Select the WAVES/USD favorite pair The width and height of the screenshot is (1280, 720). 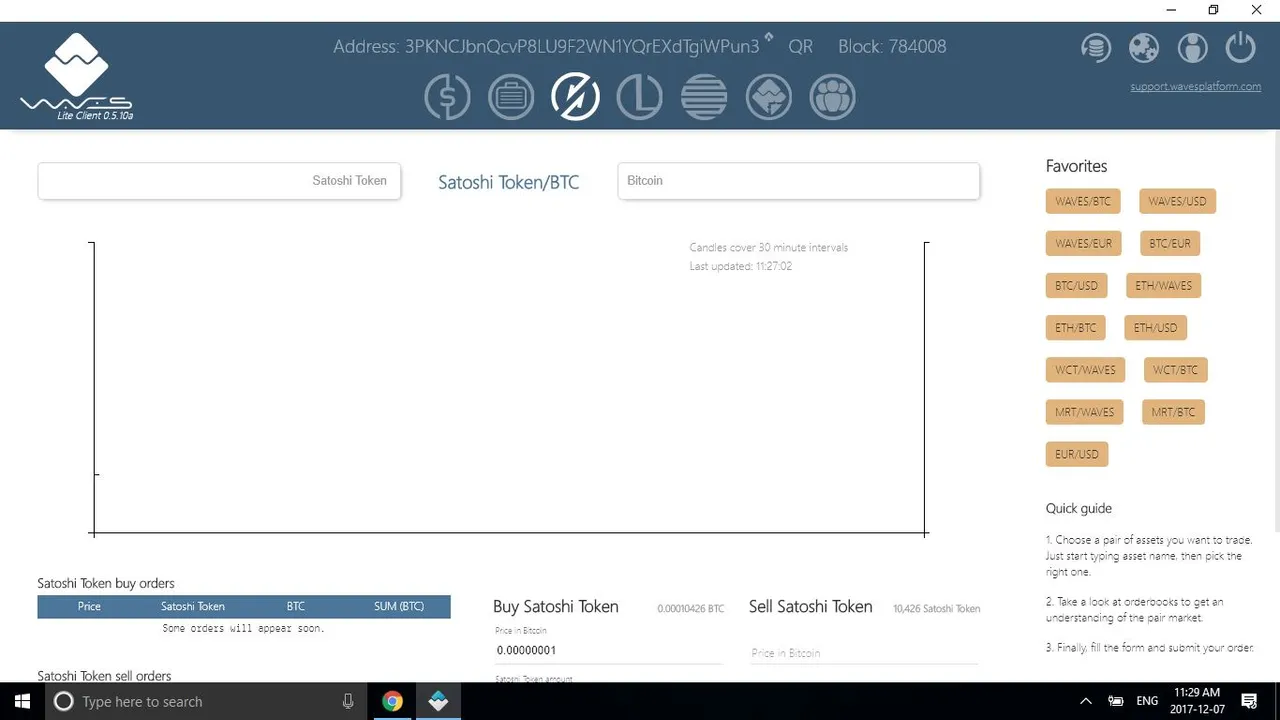1177,201
